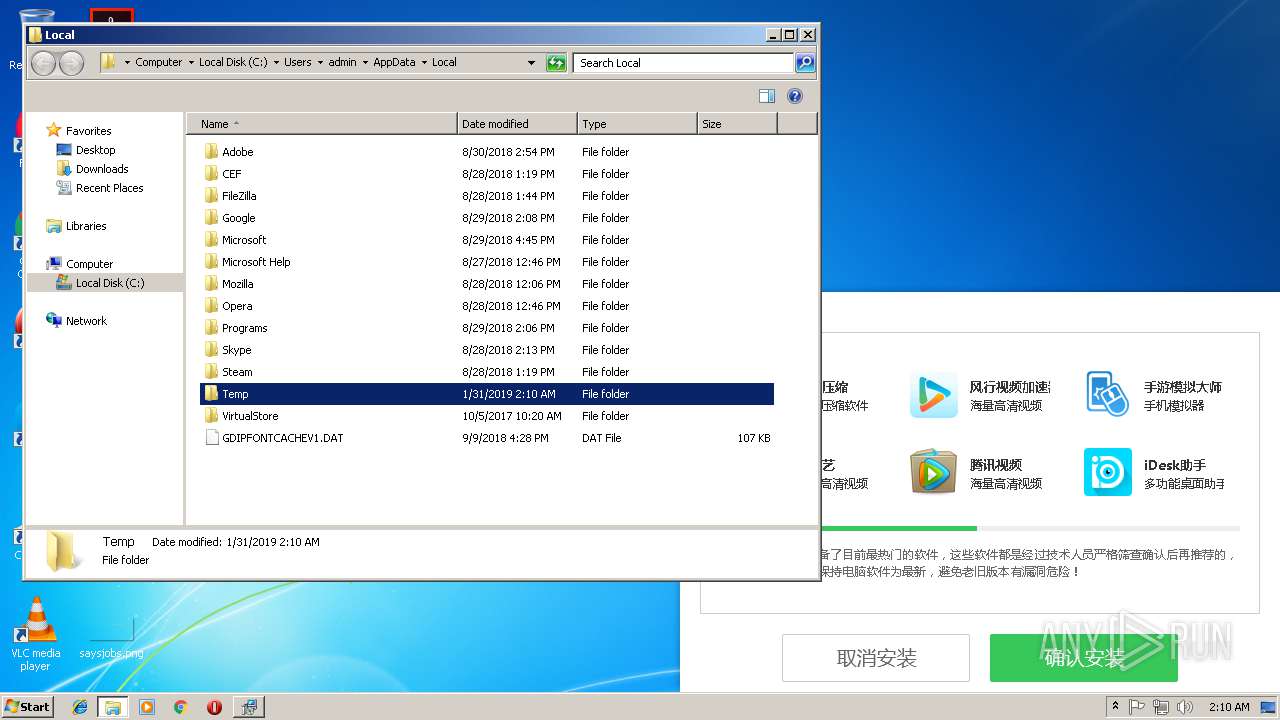The height and width of the screenshot is (720, 1280).
Task: Open the Adobe folder
Action: pos(237,152)
